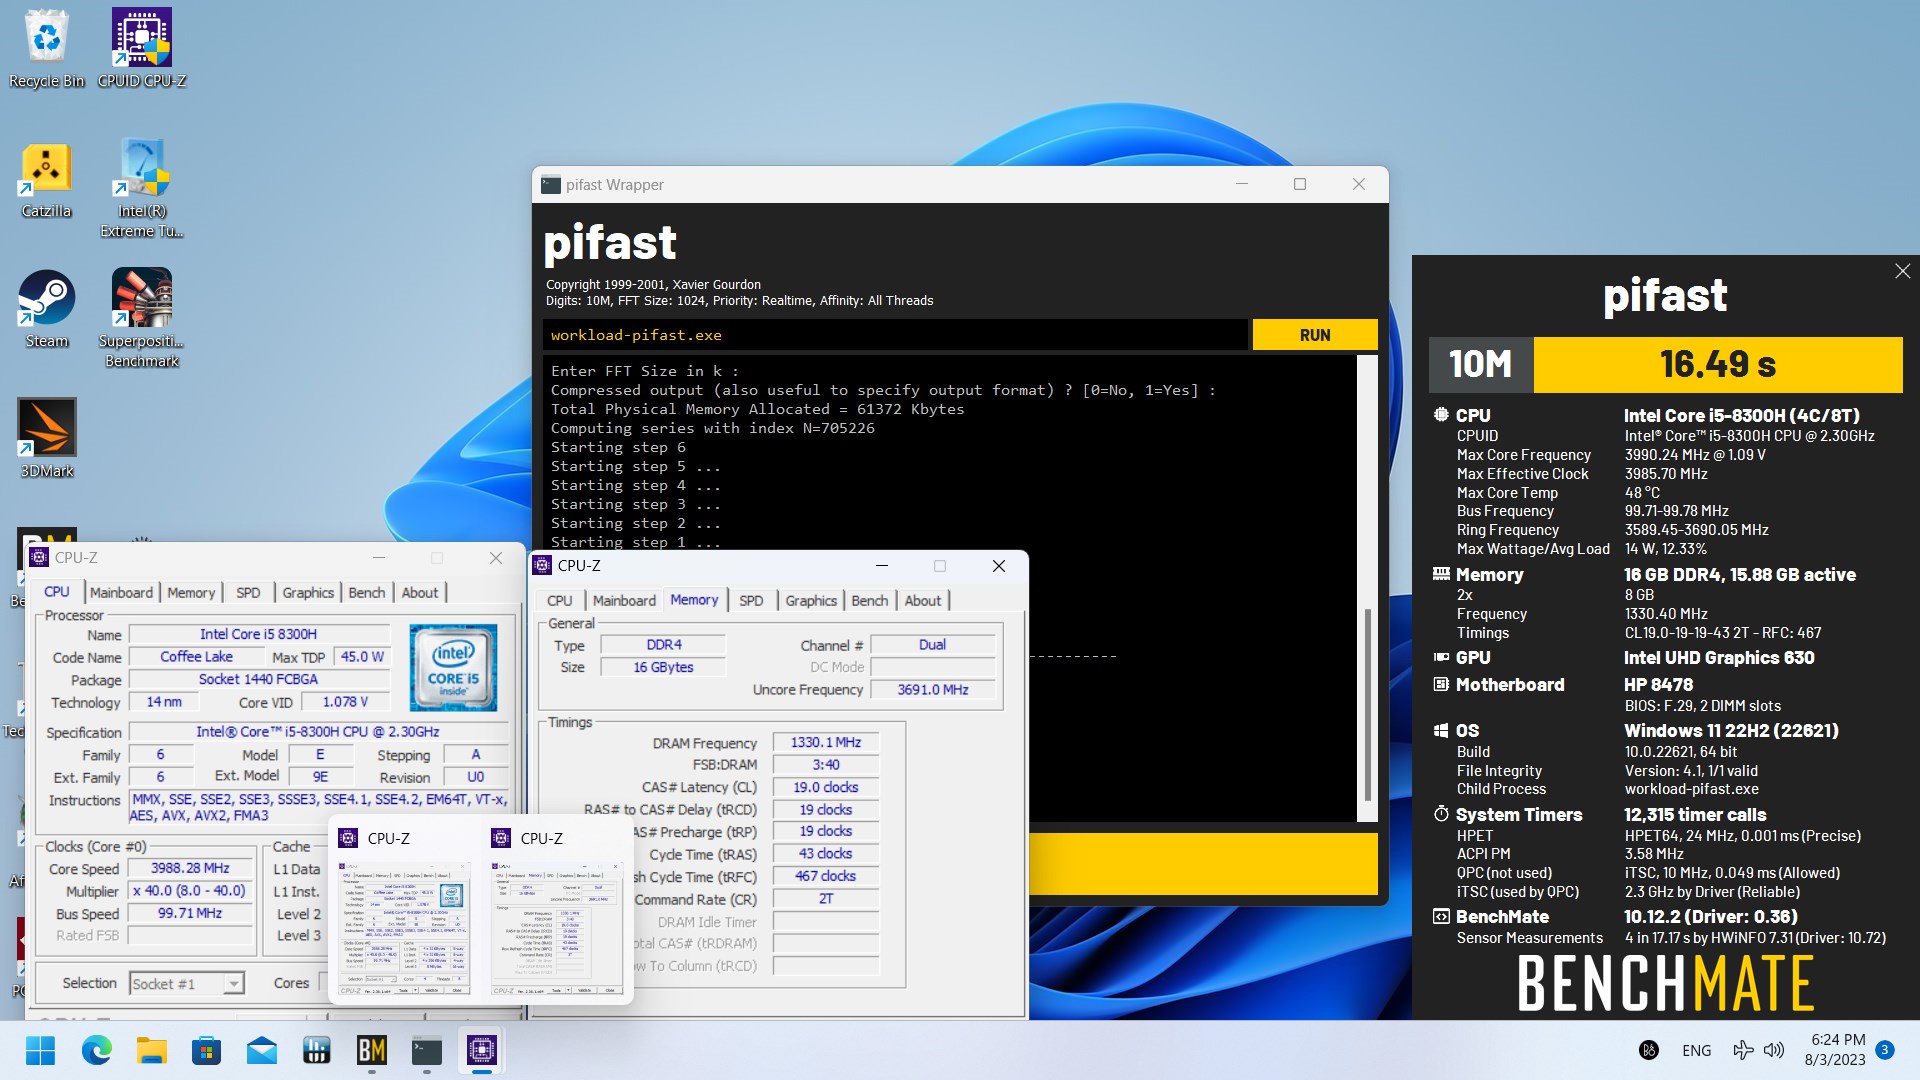
Task: Open the airplane mode network tray icon
Action: (x=1743, y=1050)
